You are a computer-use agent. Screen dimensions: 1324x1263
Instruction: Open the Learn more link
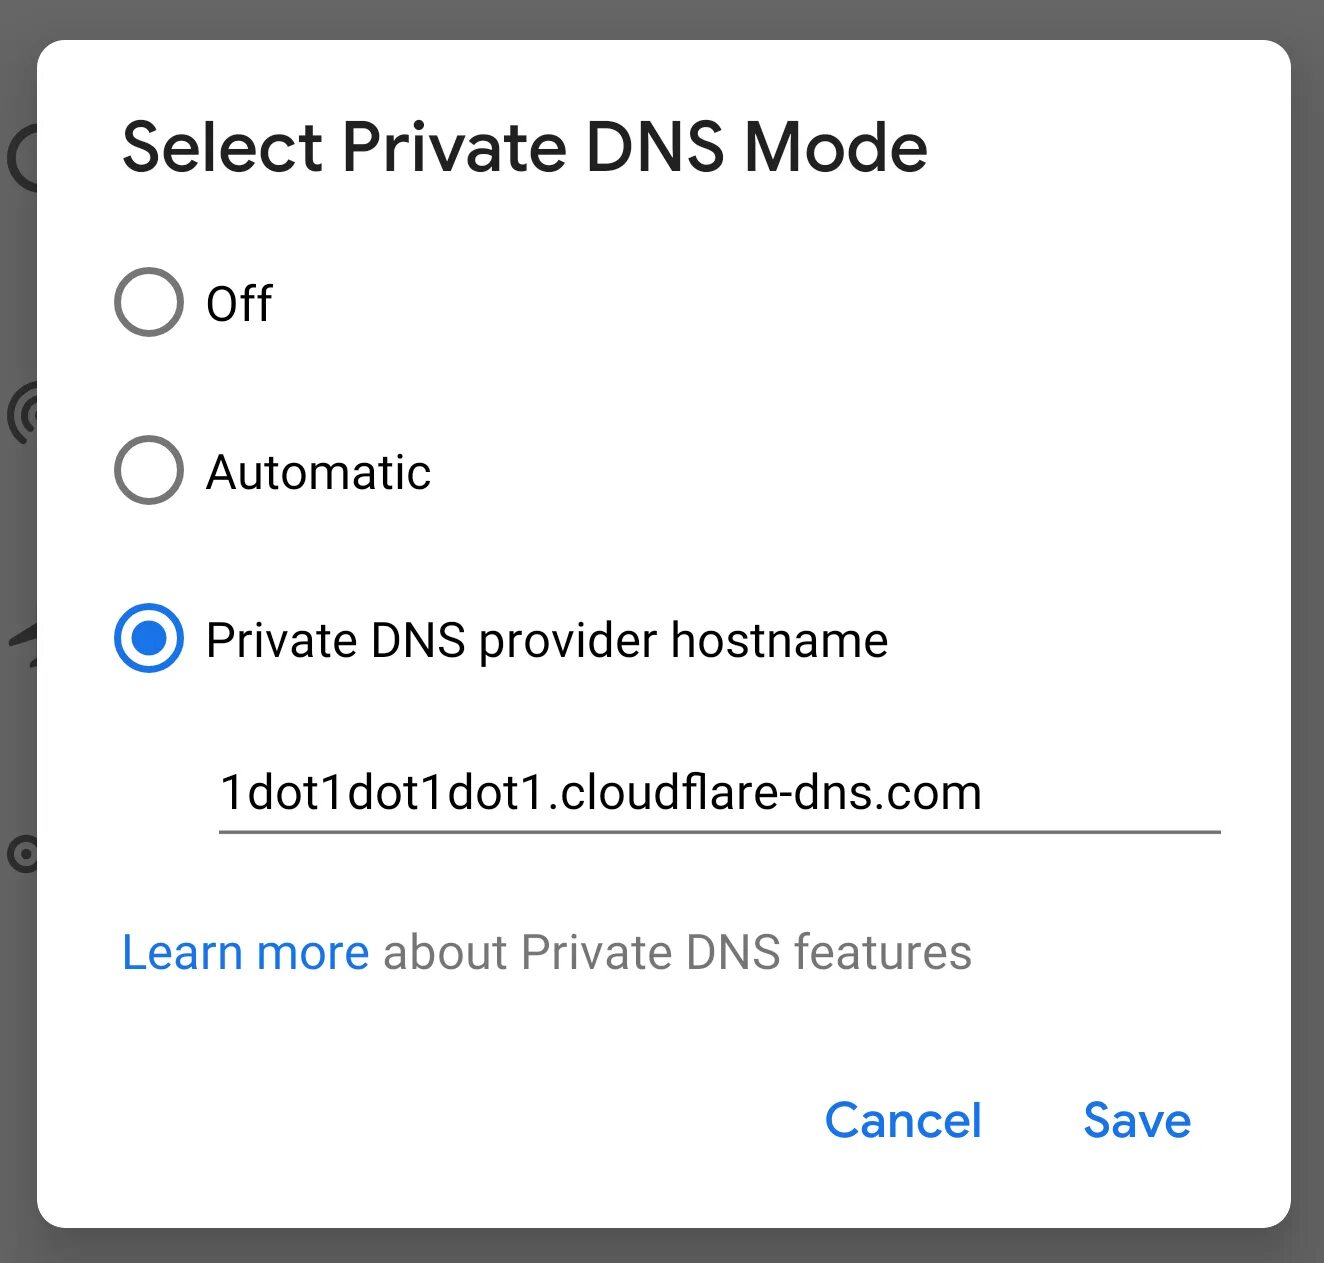245,952
